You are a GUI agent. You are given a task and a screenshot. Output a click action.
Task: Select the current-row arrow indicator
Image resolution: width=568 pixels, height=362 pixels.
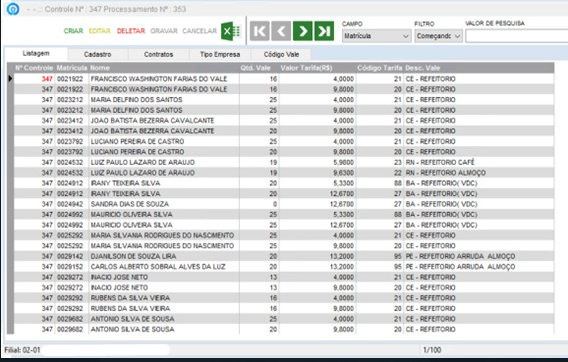[x=10, y=79]
